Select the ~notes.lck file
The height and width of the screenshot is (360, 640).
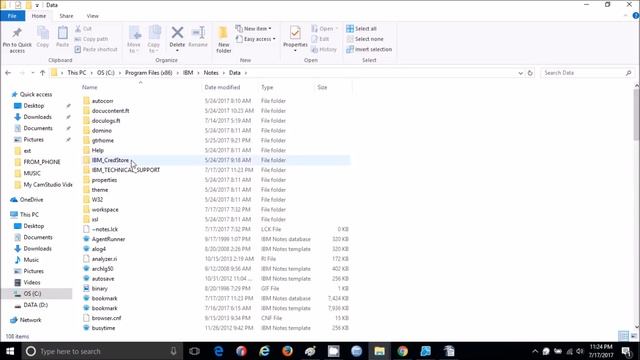104,229
